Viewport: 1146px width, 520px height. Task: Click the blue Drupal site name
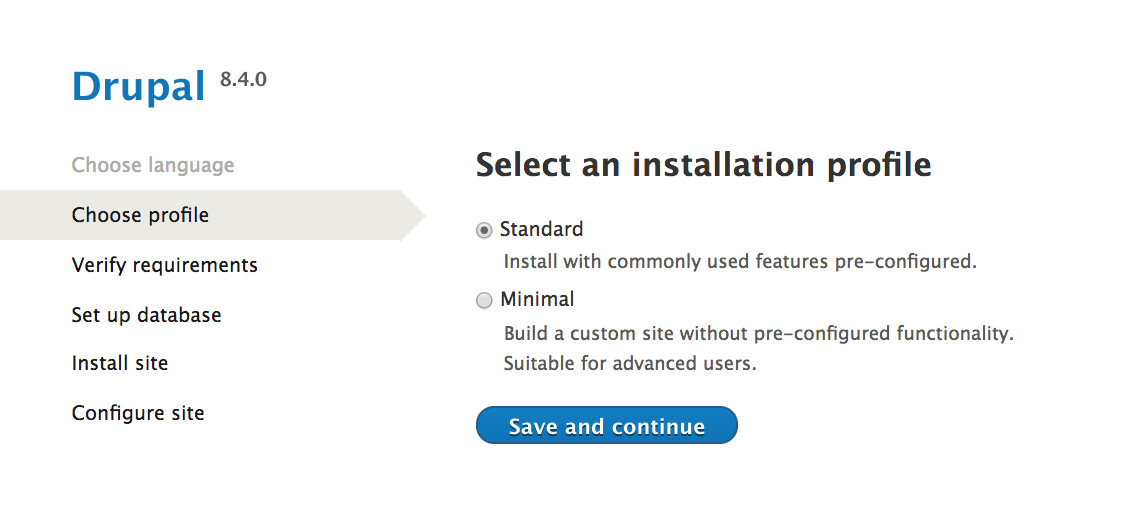click(138, 87)
